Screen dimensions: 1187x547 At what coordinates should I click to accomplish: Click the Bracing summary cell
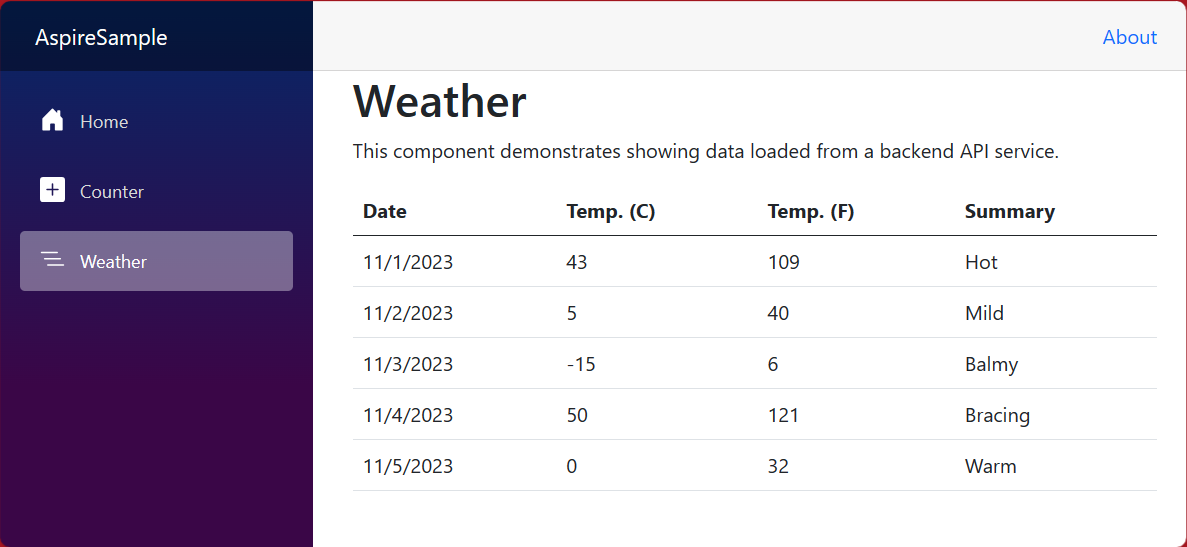tap(997, 415)
